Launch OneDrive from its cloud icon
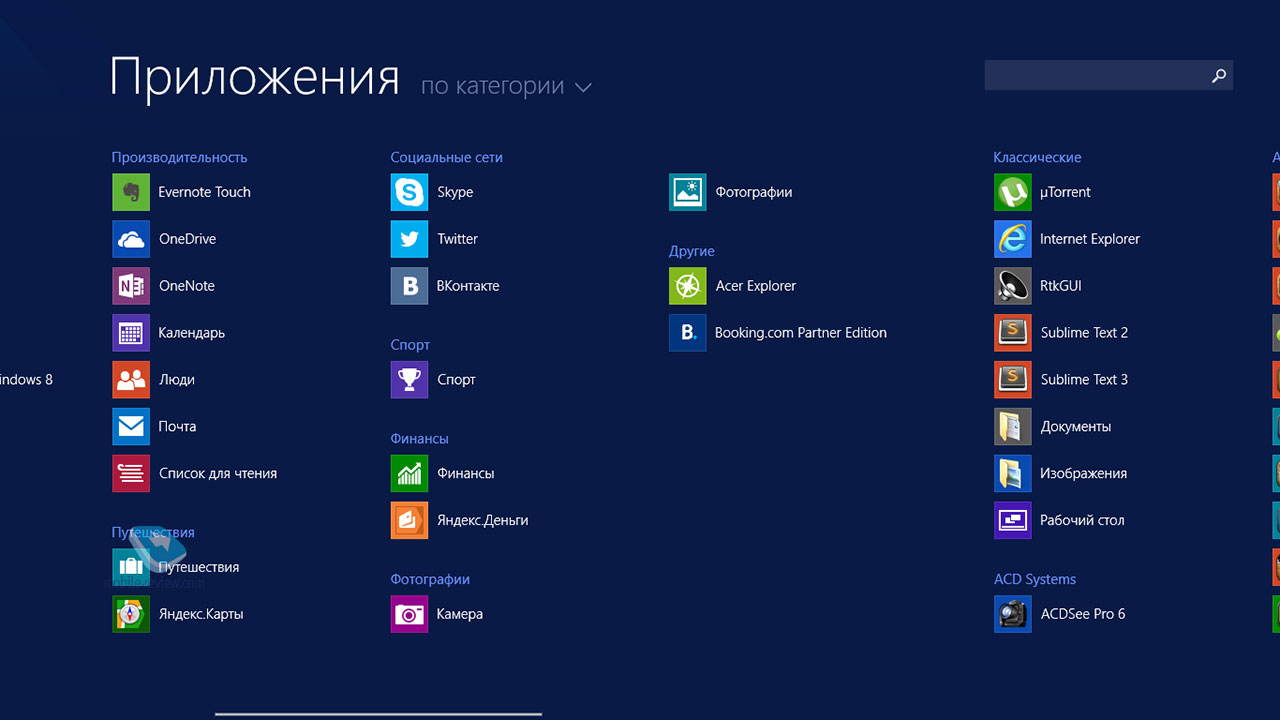Image resolution: width=1280 pixels, height=720 pixels. (131, 239)
